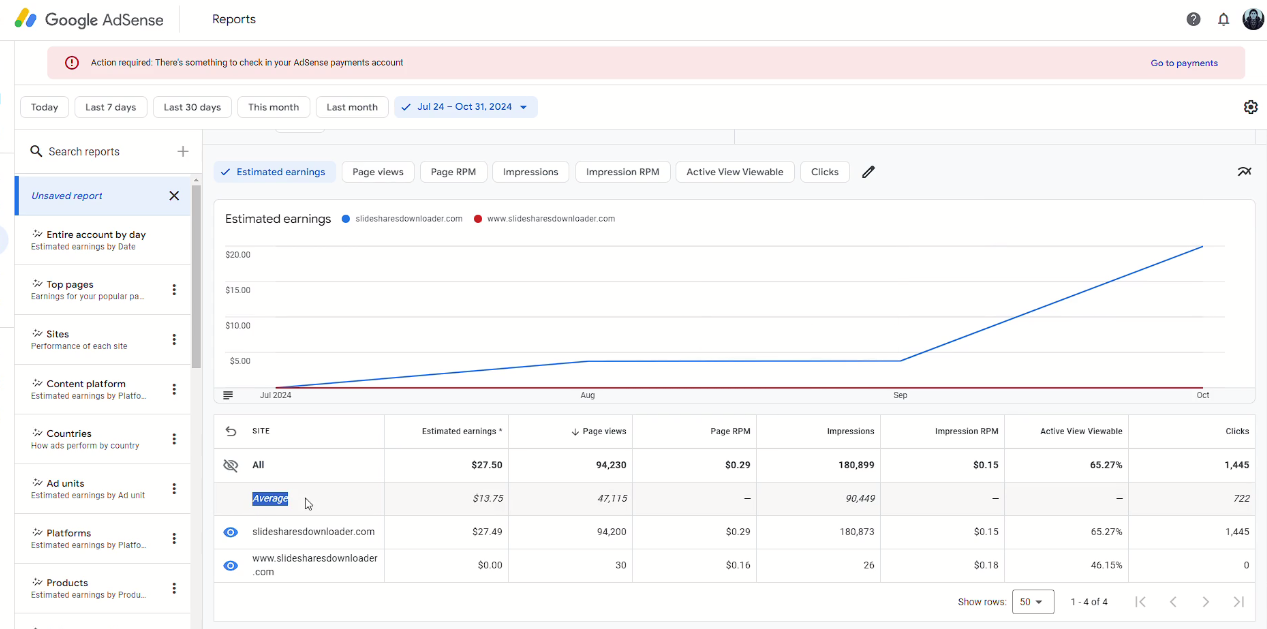This screenshot has width=1267, height=629.
Task: Enable the Clicks metric chip
Action: tap(825, 172)
